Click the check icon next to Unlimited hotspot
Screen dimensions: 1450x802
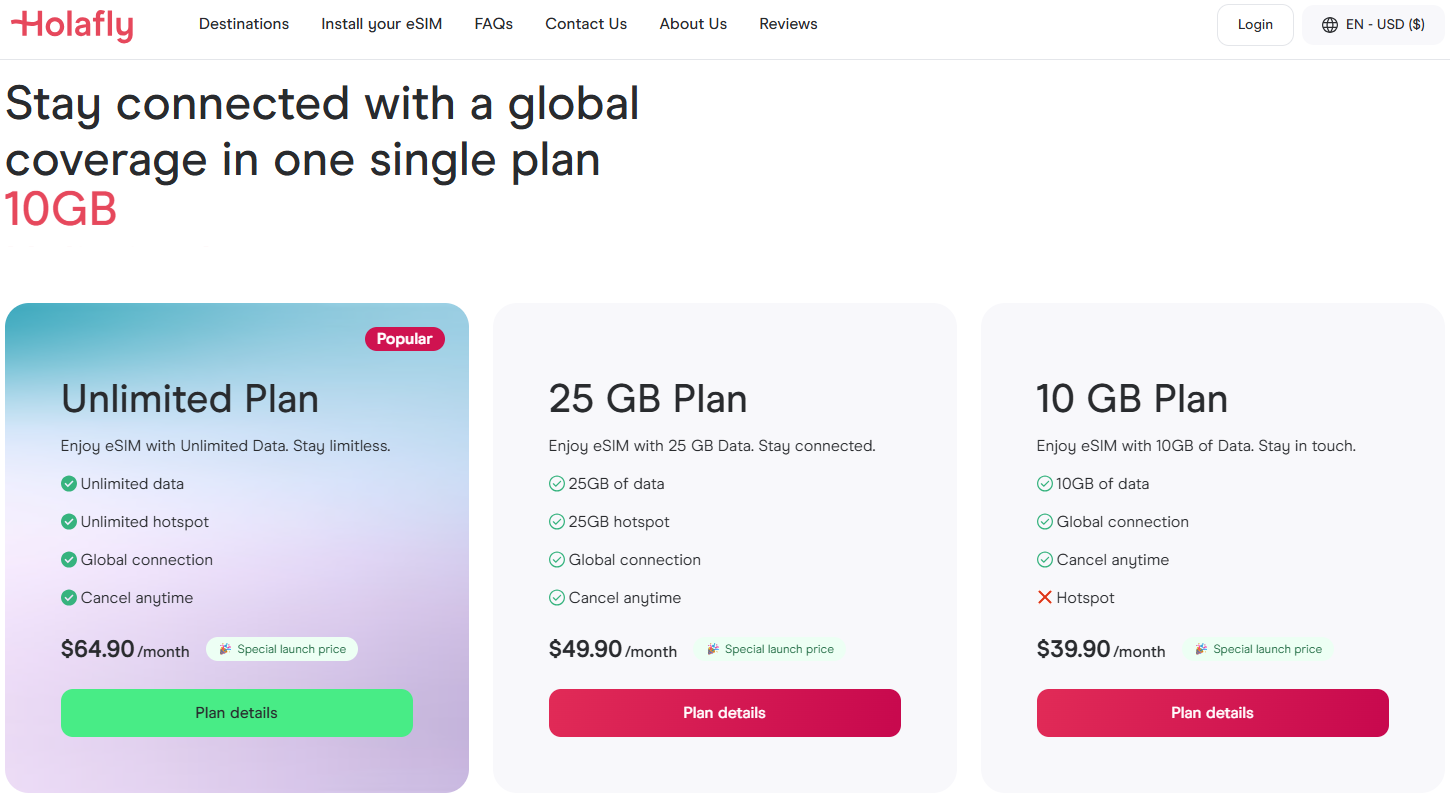pos(69,522)
